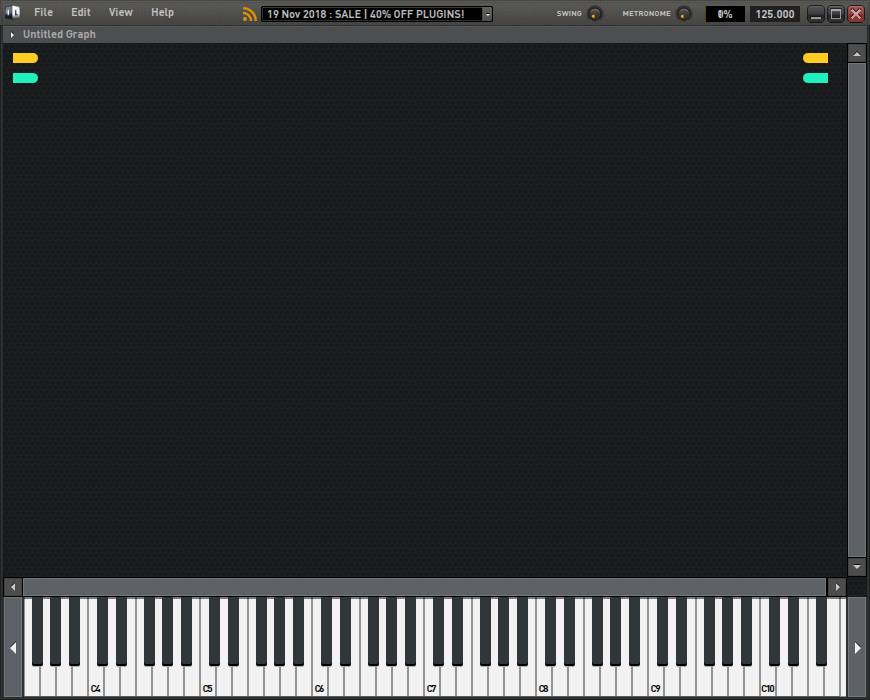Viewport: 870px width, 700px height.
Task: Play the C5 piano key
Action: tap(208, 683)
